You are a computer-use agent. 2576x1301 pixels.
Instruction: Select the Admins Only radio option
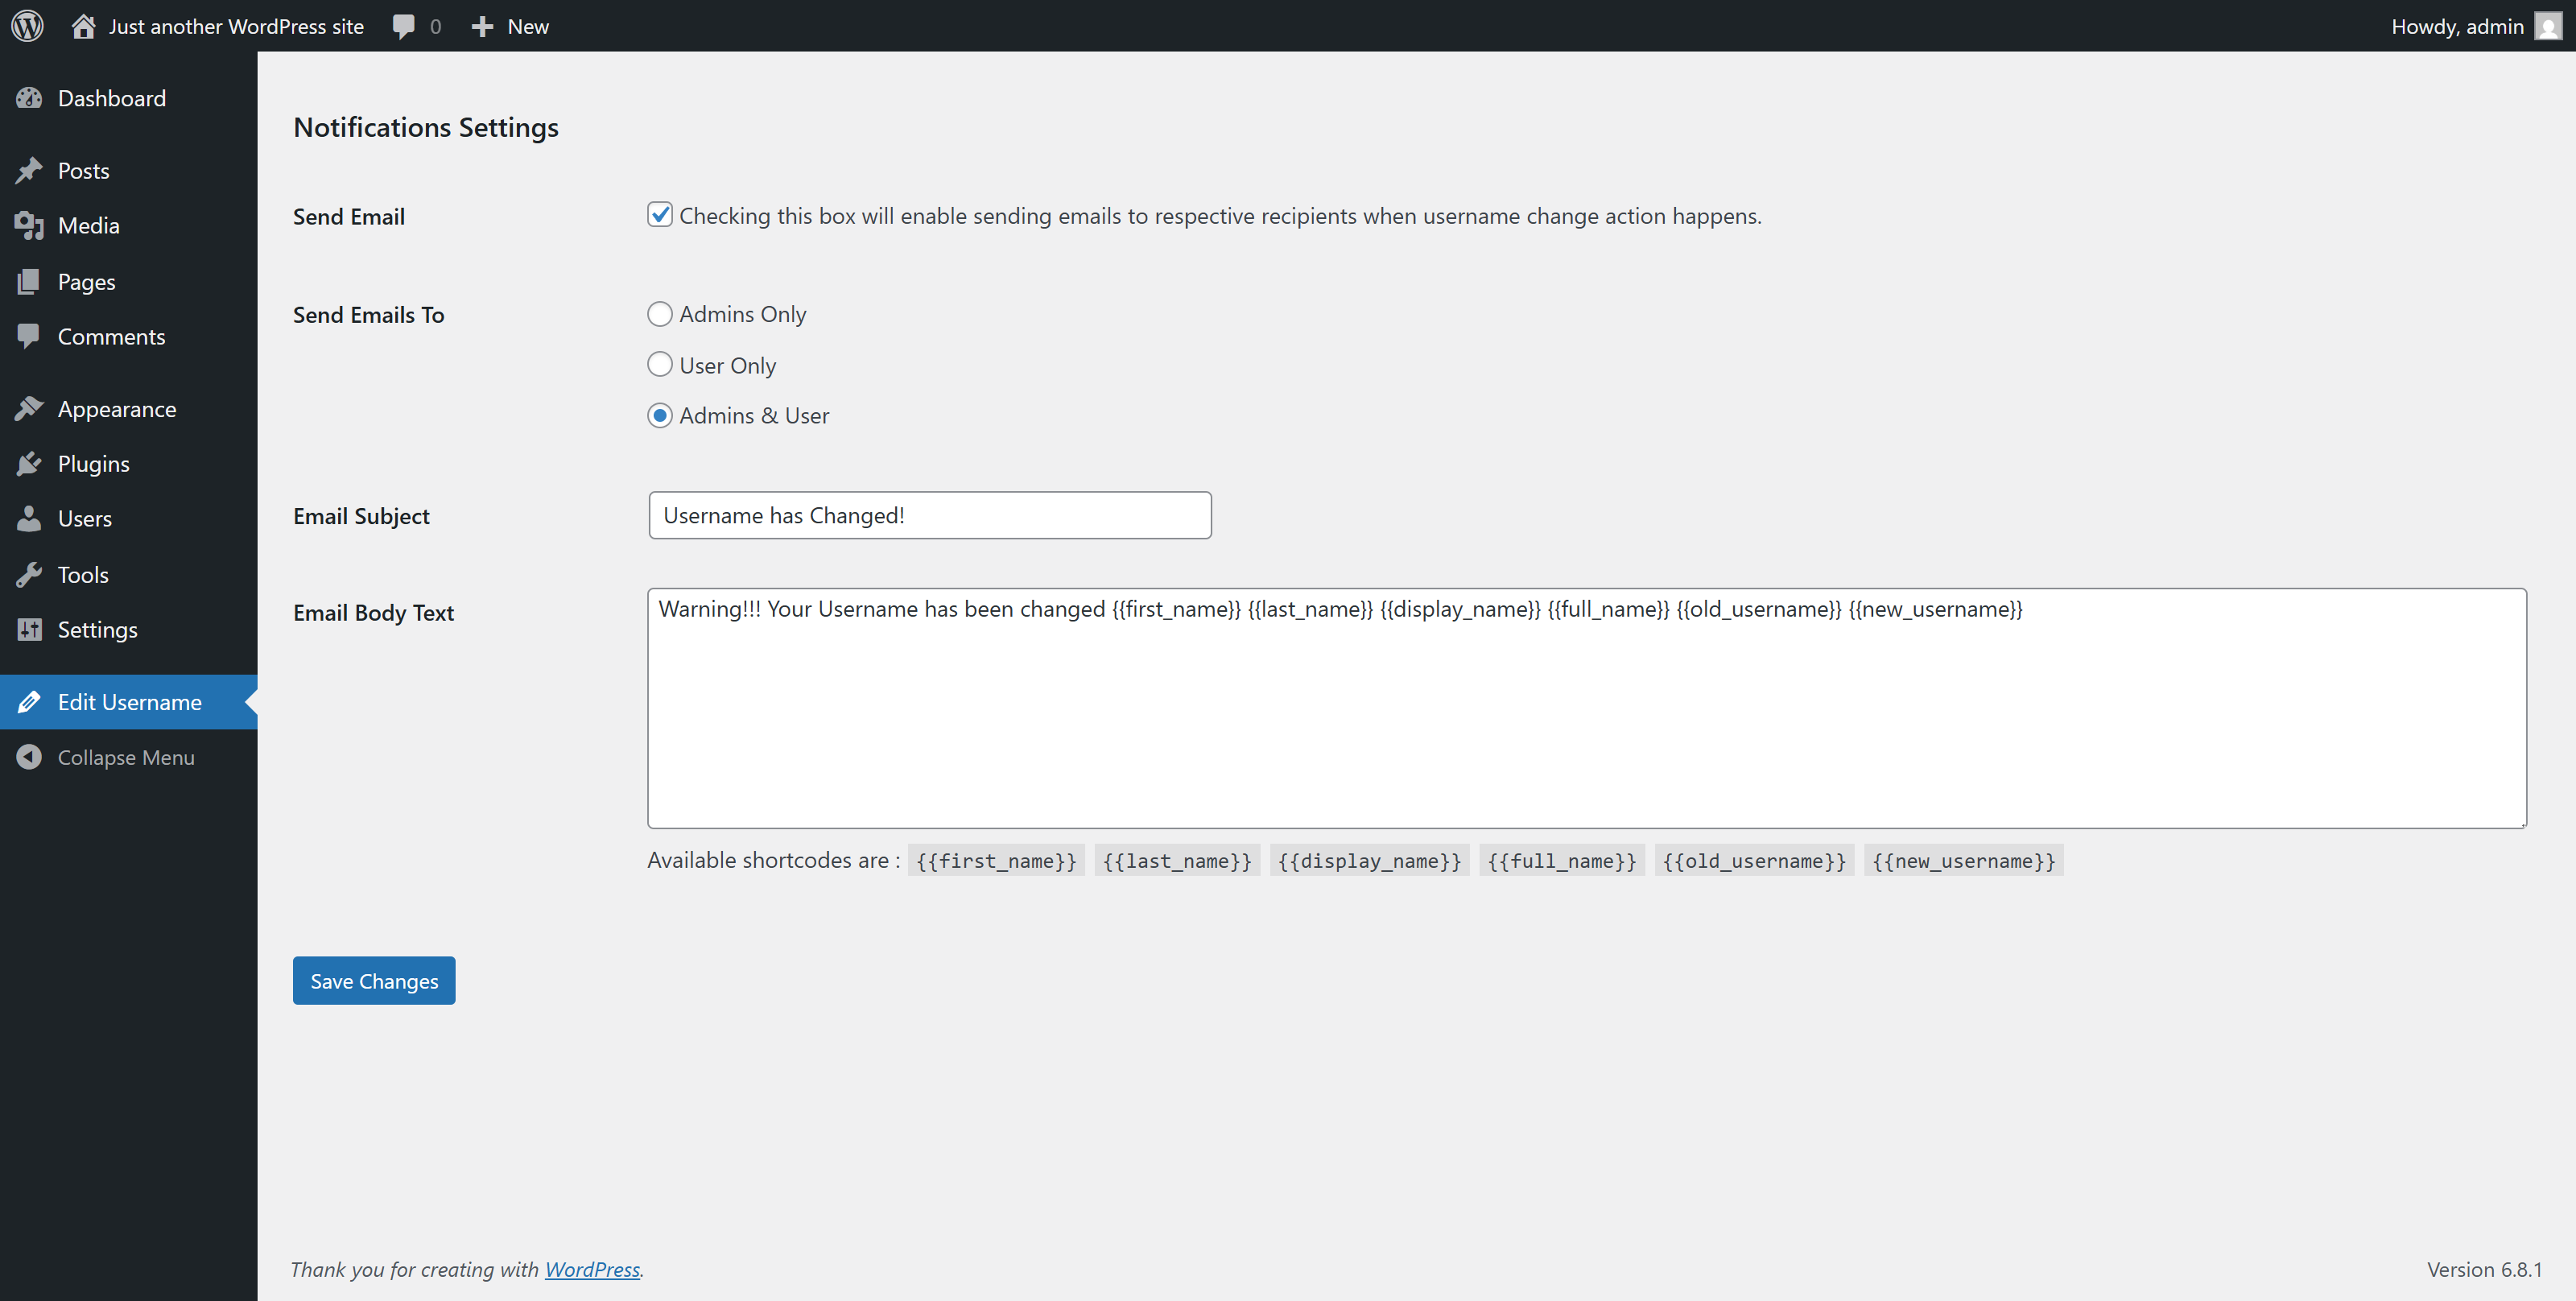coord(660,314)
